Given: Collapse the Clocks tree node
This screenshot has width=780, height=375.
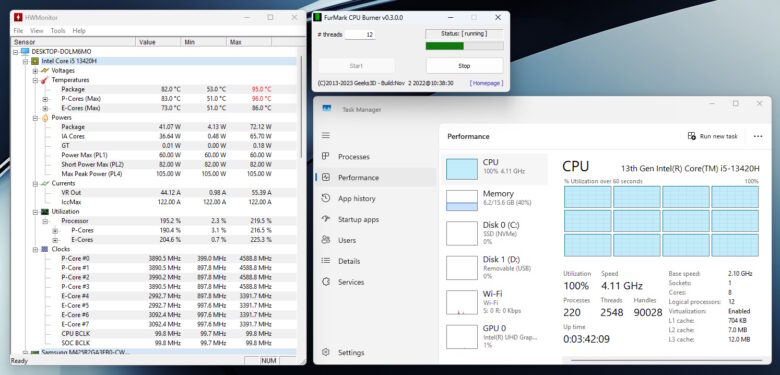Looking at the screenshot, I should coord(35,249).
